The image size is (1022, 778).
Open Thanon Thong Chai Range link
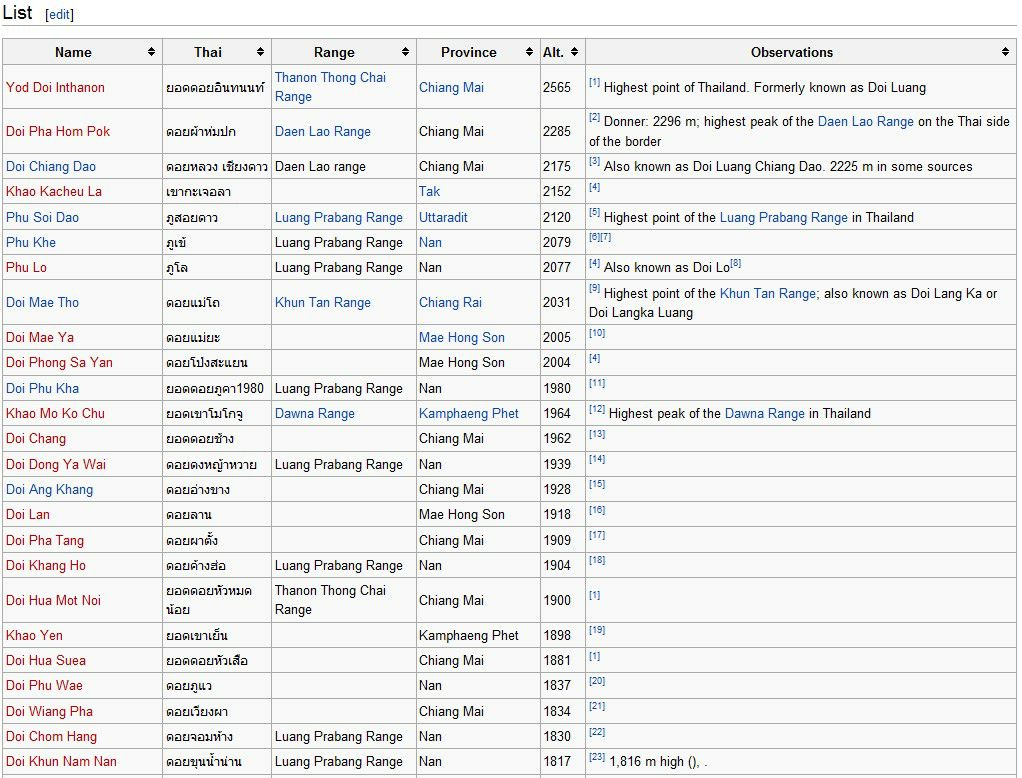[x=330, y=87]
